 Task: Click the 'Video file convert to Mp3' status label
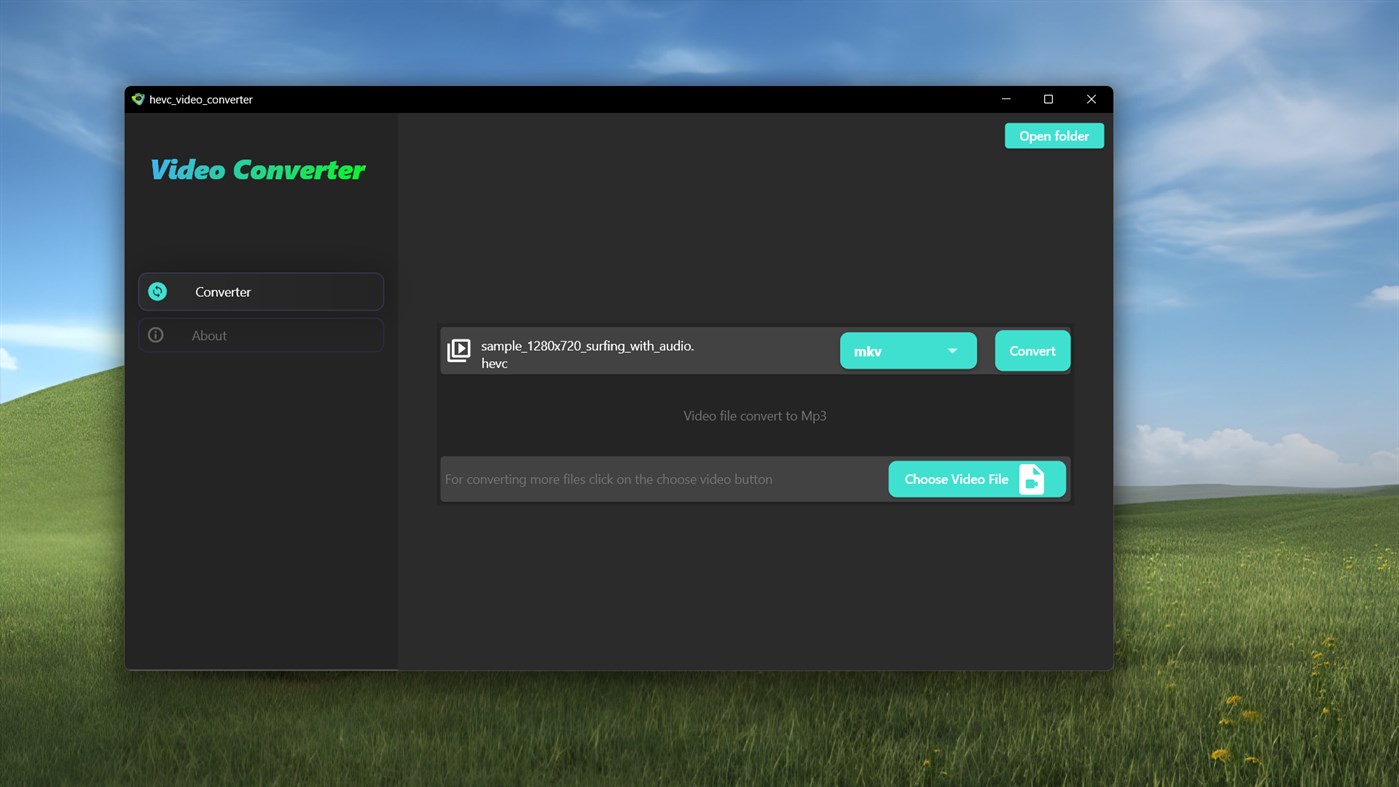[x=754, y=415]
